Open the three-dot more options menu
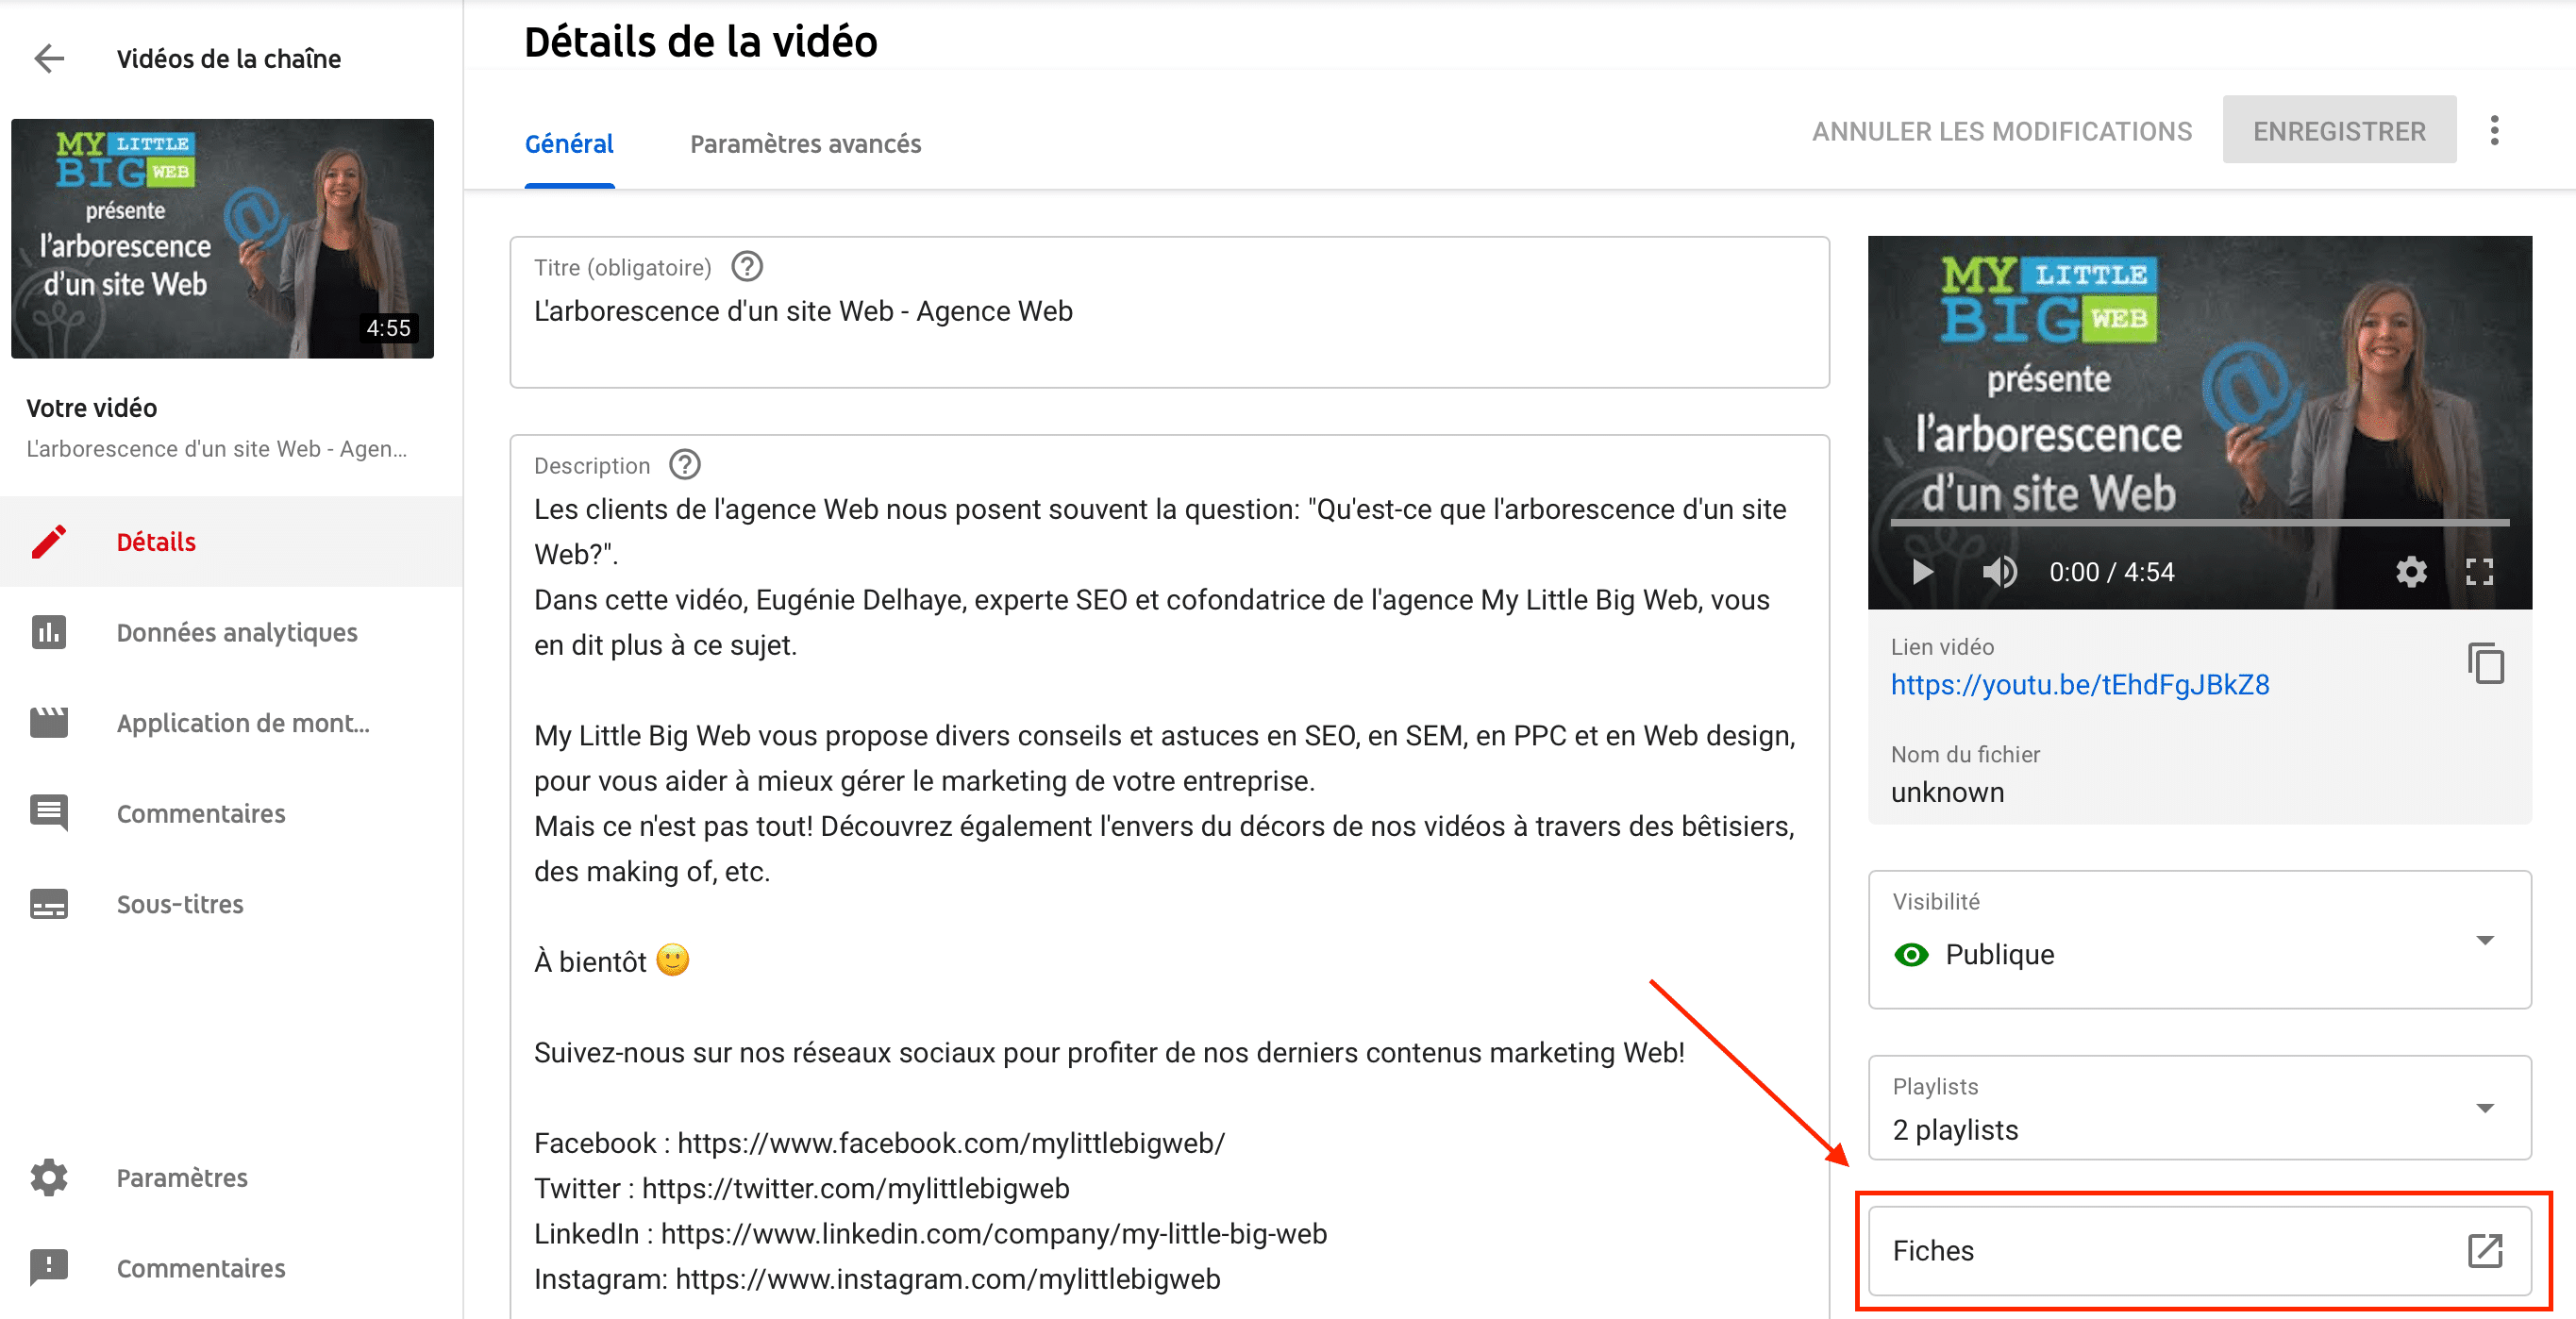This screenshot has width=2576, height=1319. [x=2494, y=131]
